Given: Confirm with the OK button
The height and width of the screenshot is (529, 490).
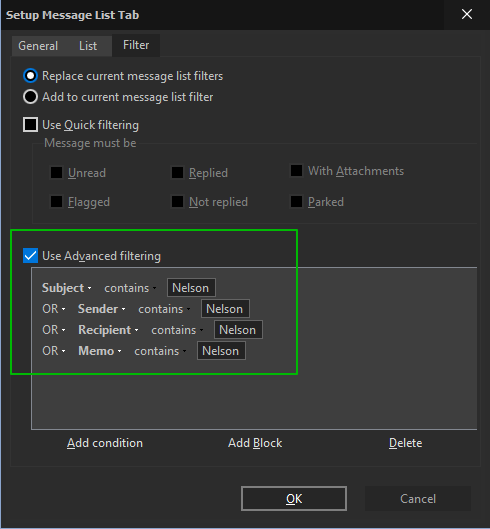Looking at the screenshot, I should pos(294,499).
